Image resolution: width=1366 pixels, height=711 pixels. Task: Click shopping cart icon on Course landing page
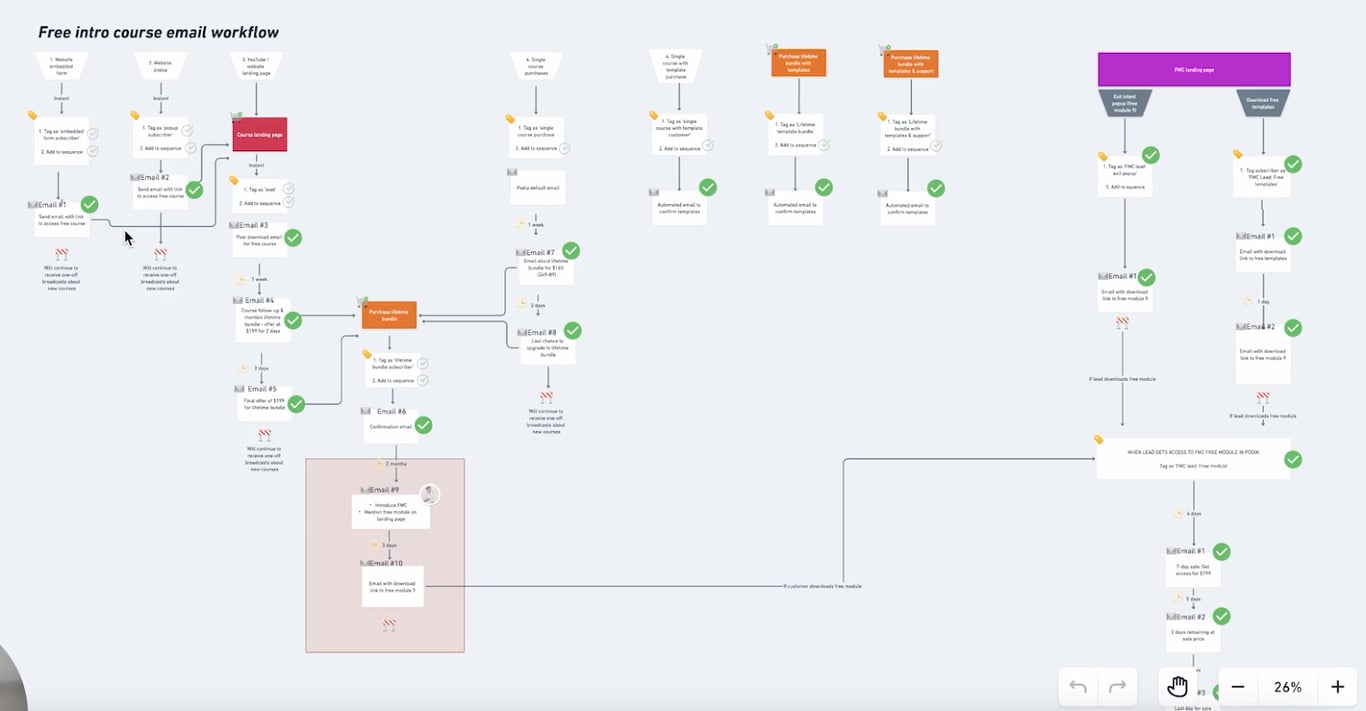(236, 117)
